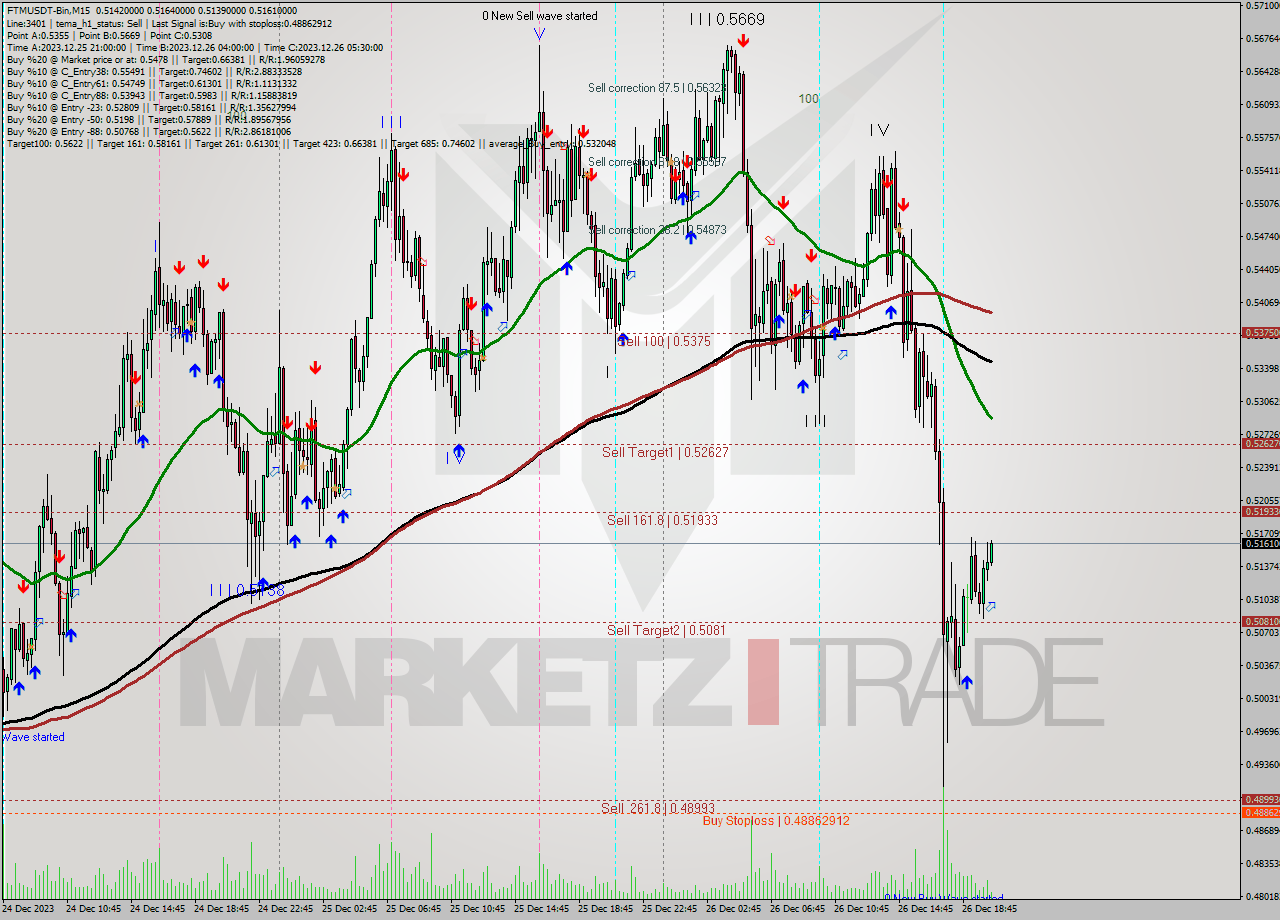
Task: Click the 'Sell 161.8 | 0.51933' label
Action: coord(662,521)
